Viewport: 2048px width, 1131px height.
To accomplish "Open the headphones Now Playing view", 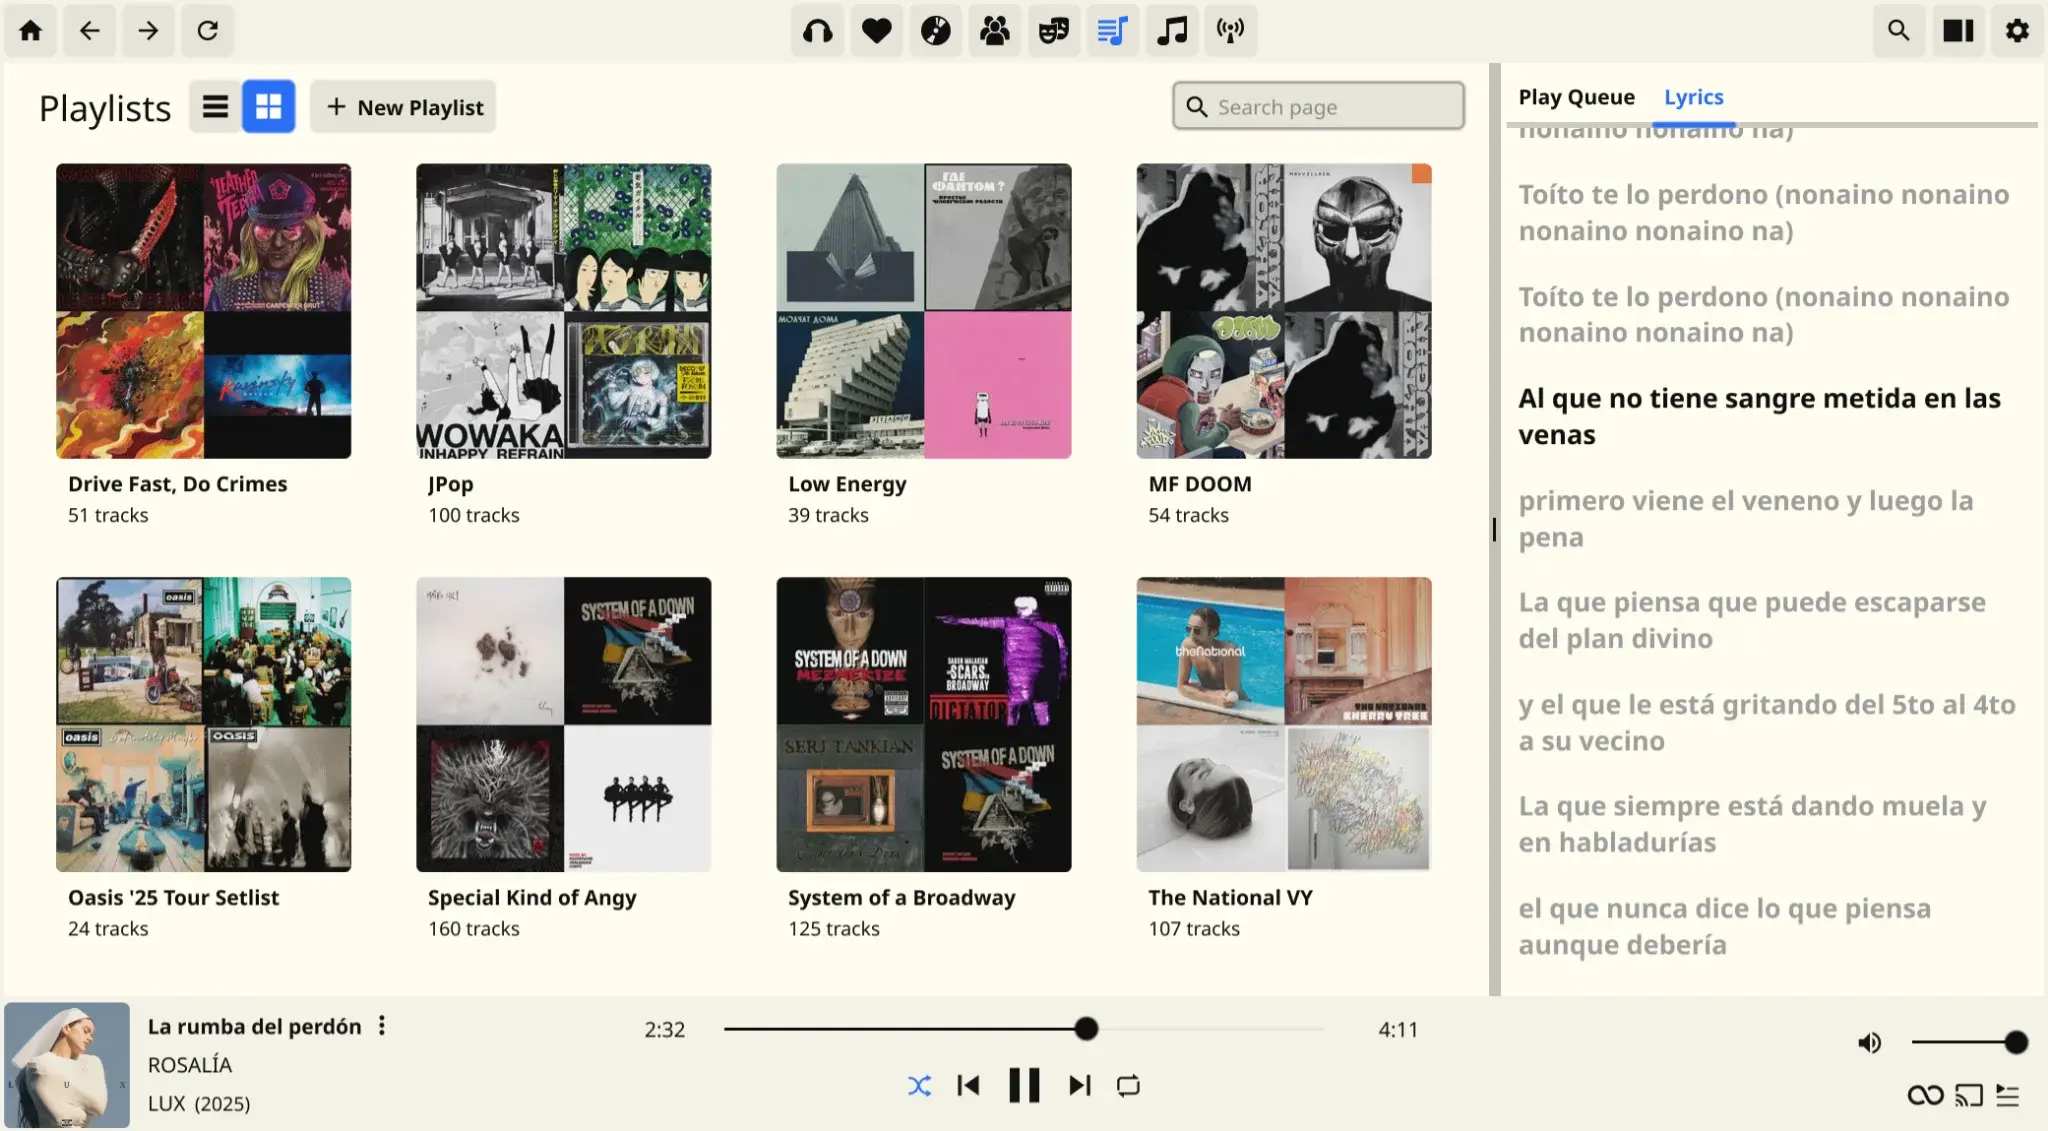I will 817,30.
